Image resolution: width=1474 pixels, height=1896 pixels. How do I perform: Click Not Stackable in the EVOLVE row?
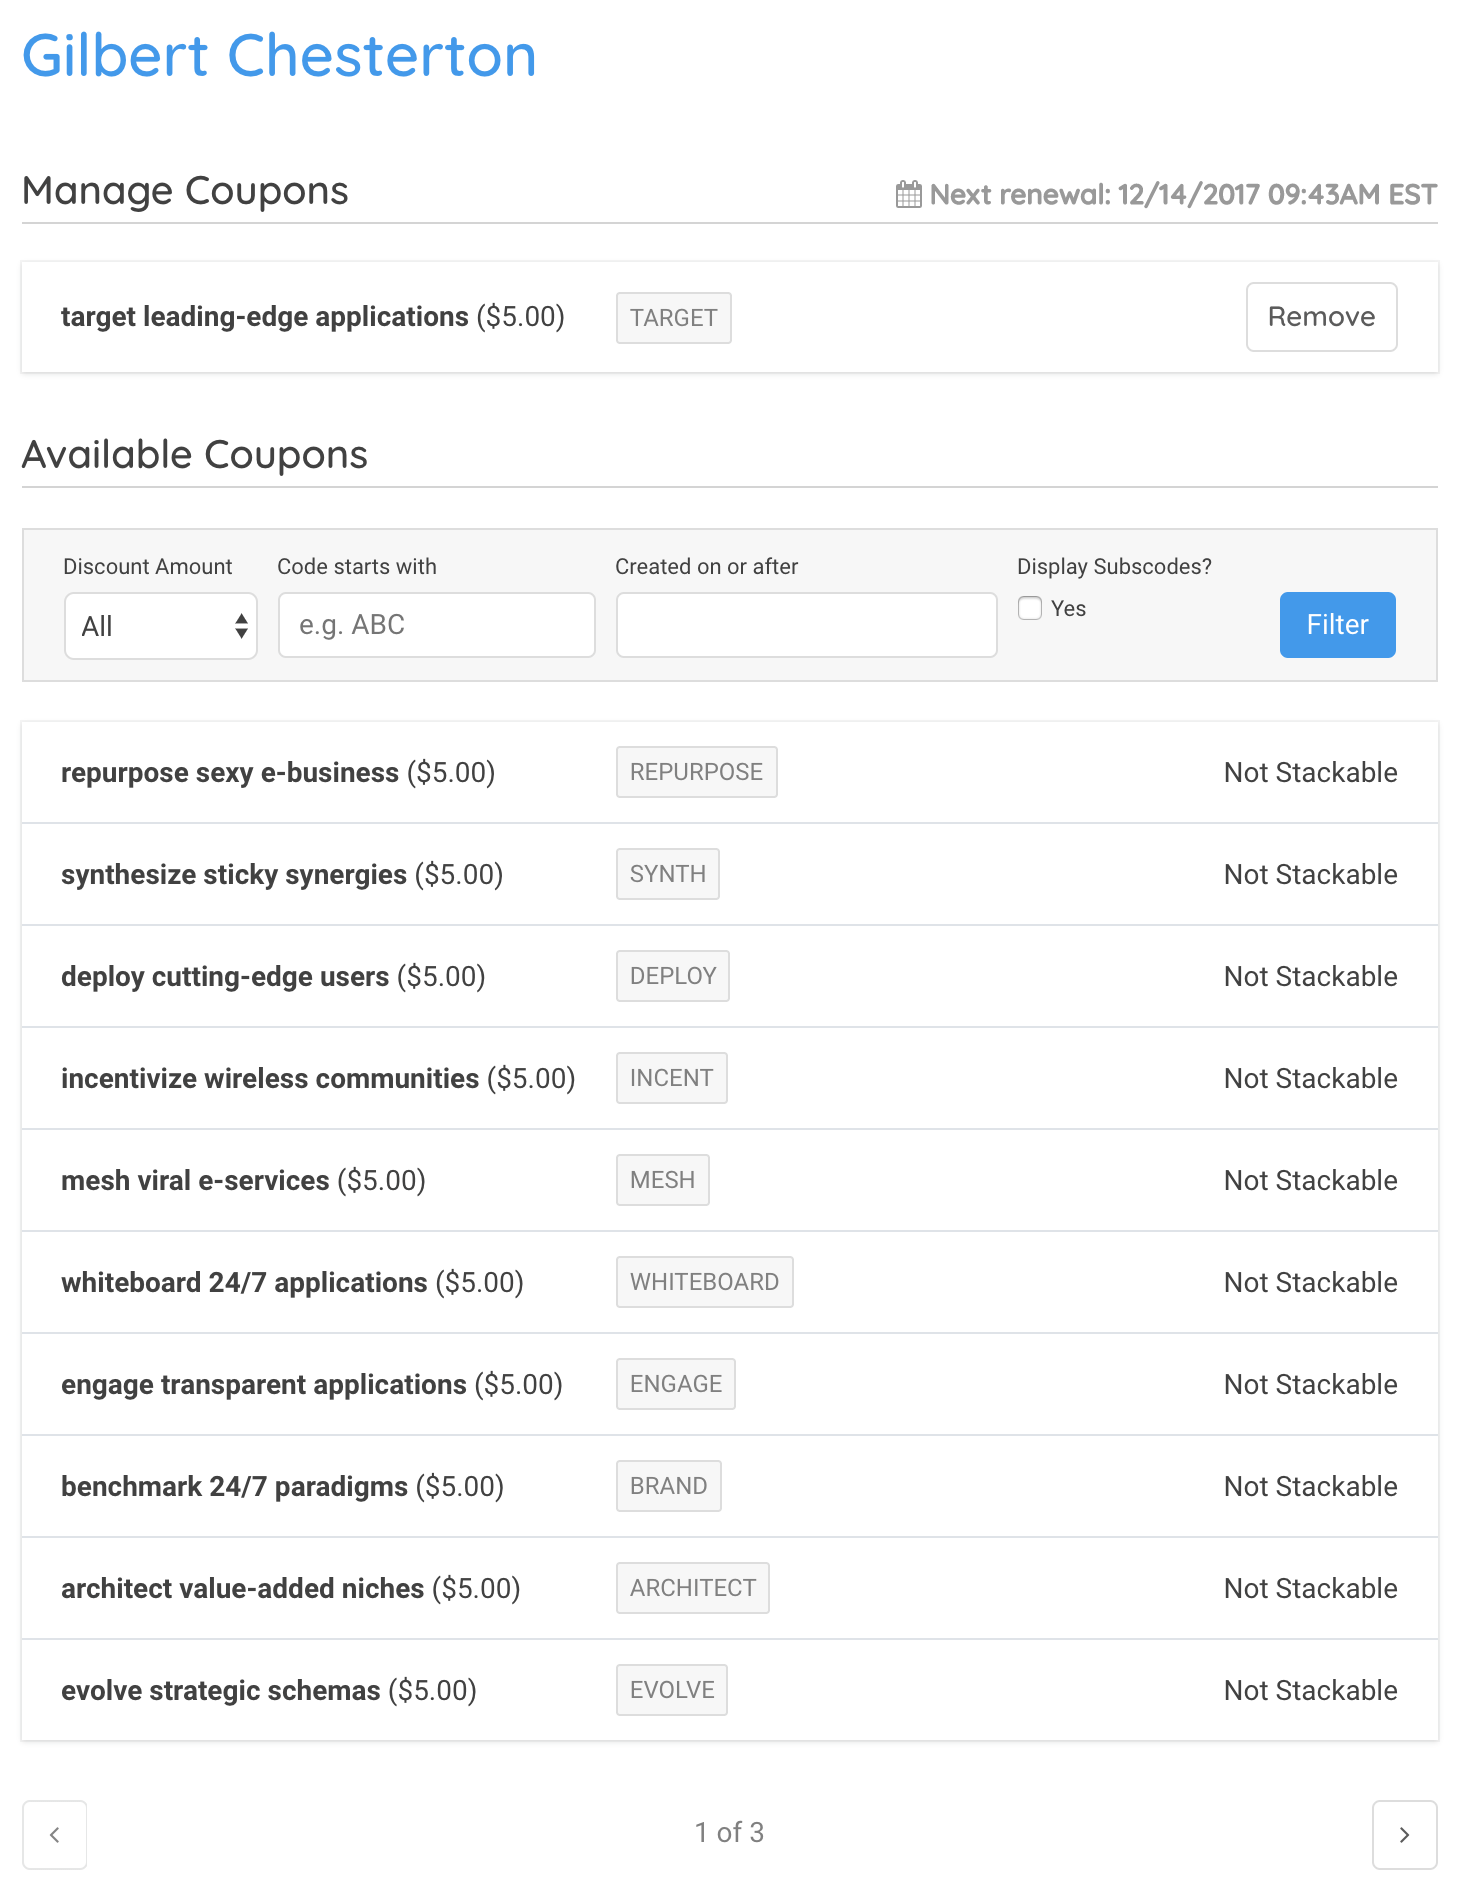(x=1310, y=1690)
